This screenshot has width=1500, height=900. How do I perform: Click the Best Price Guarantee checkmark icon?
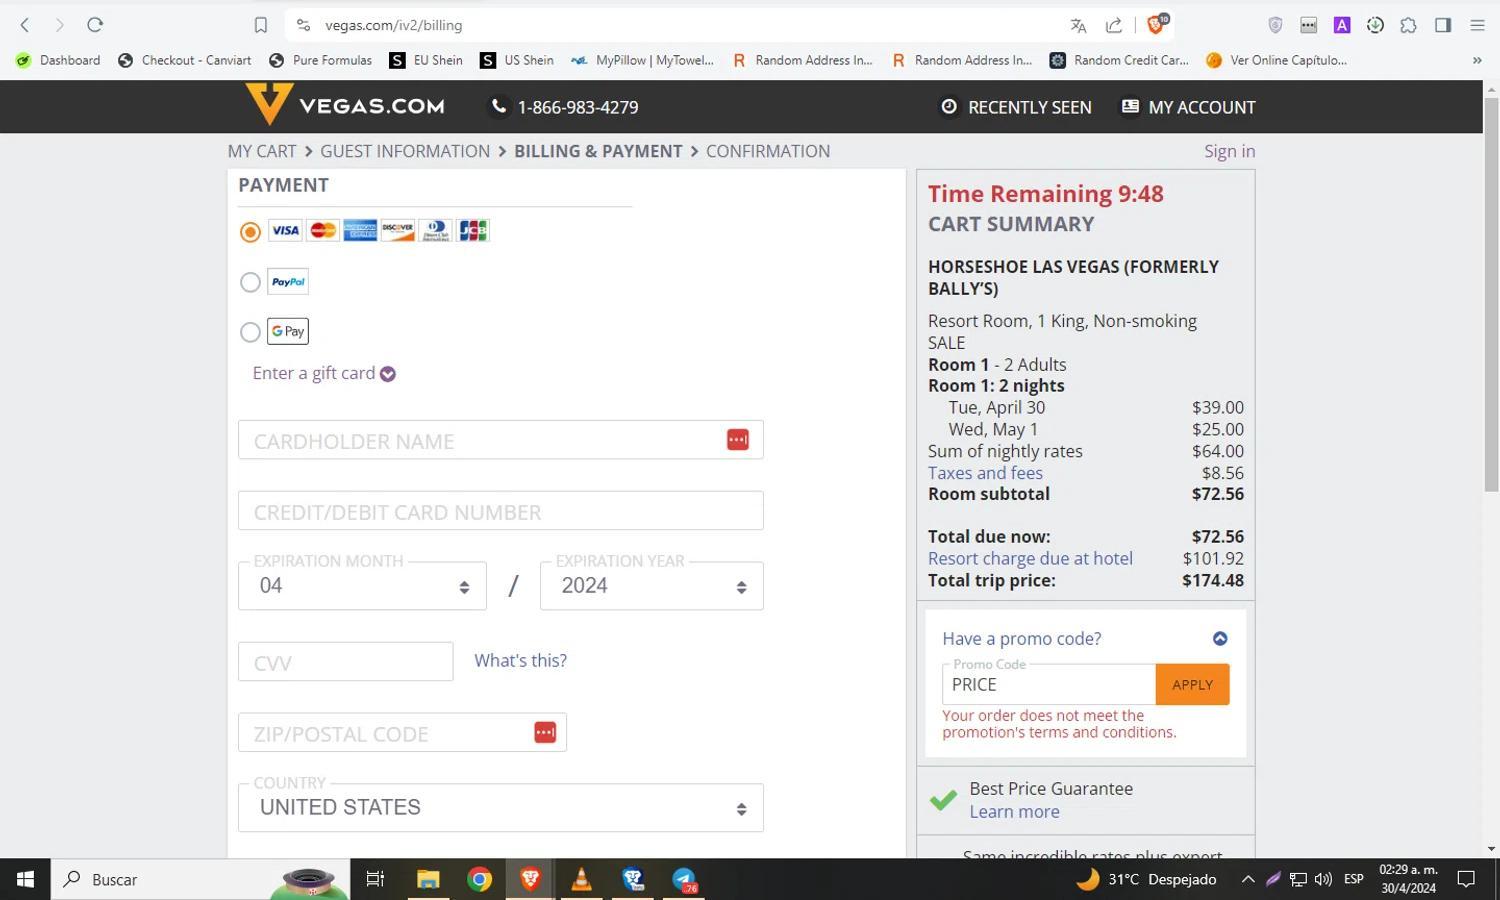point(943,800)
